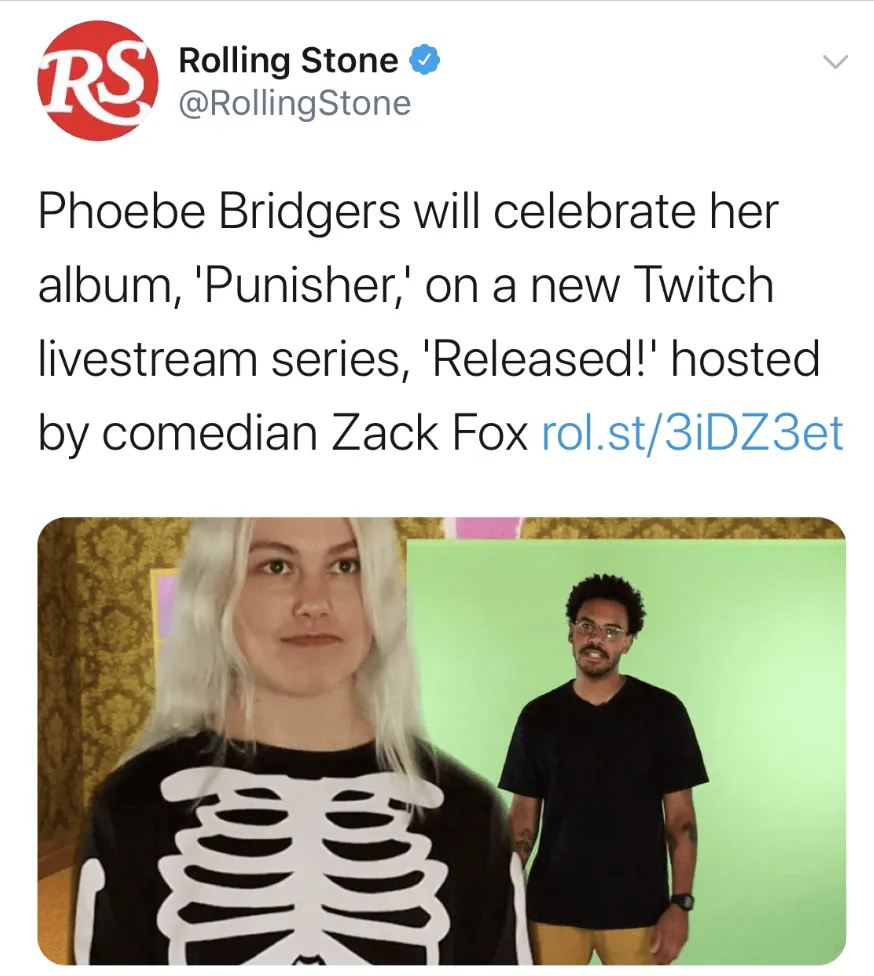The image size is (874, 976).
Task: Click the blue verified checkmark badge
Action: pyautogui.click(x=425, y=60)
